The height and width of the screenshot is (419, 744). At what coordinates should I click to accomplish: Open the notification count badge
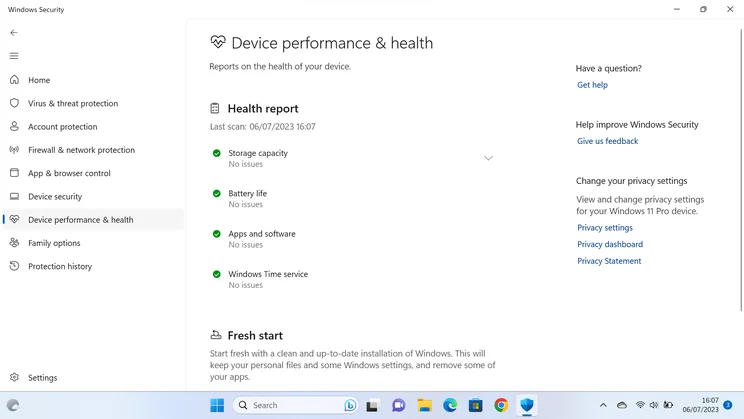coord(727,405)
